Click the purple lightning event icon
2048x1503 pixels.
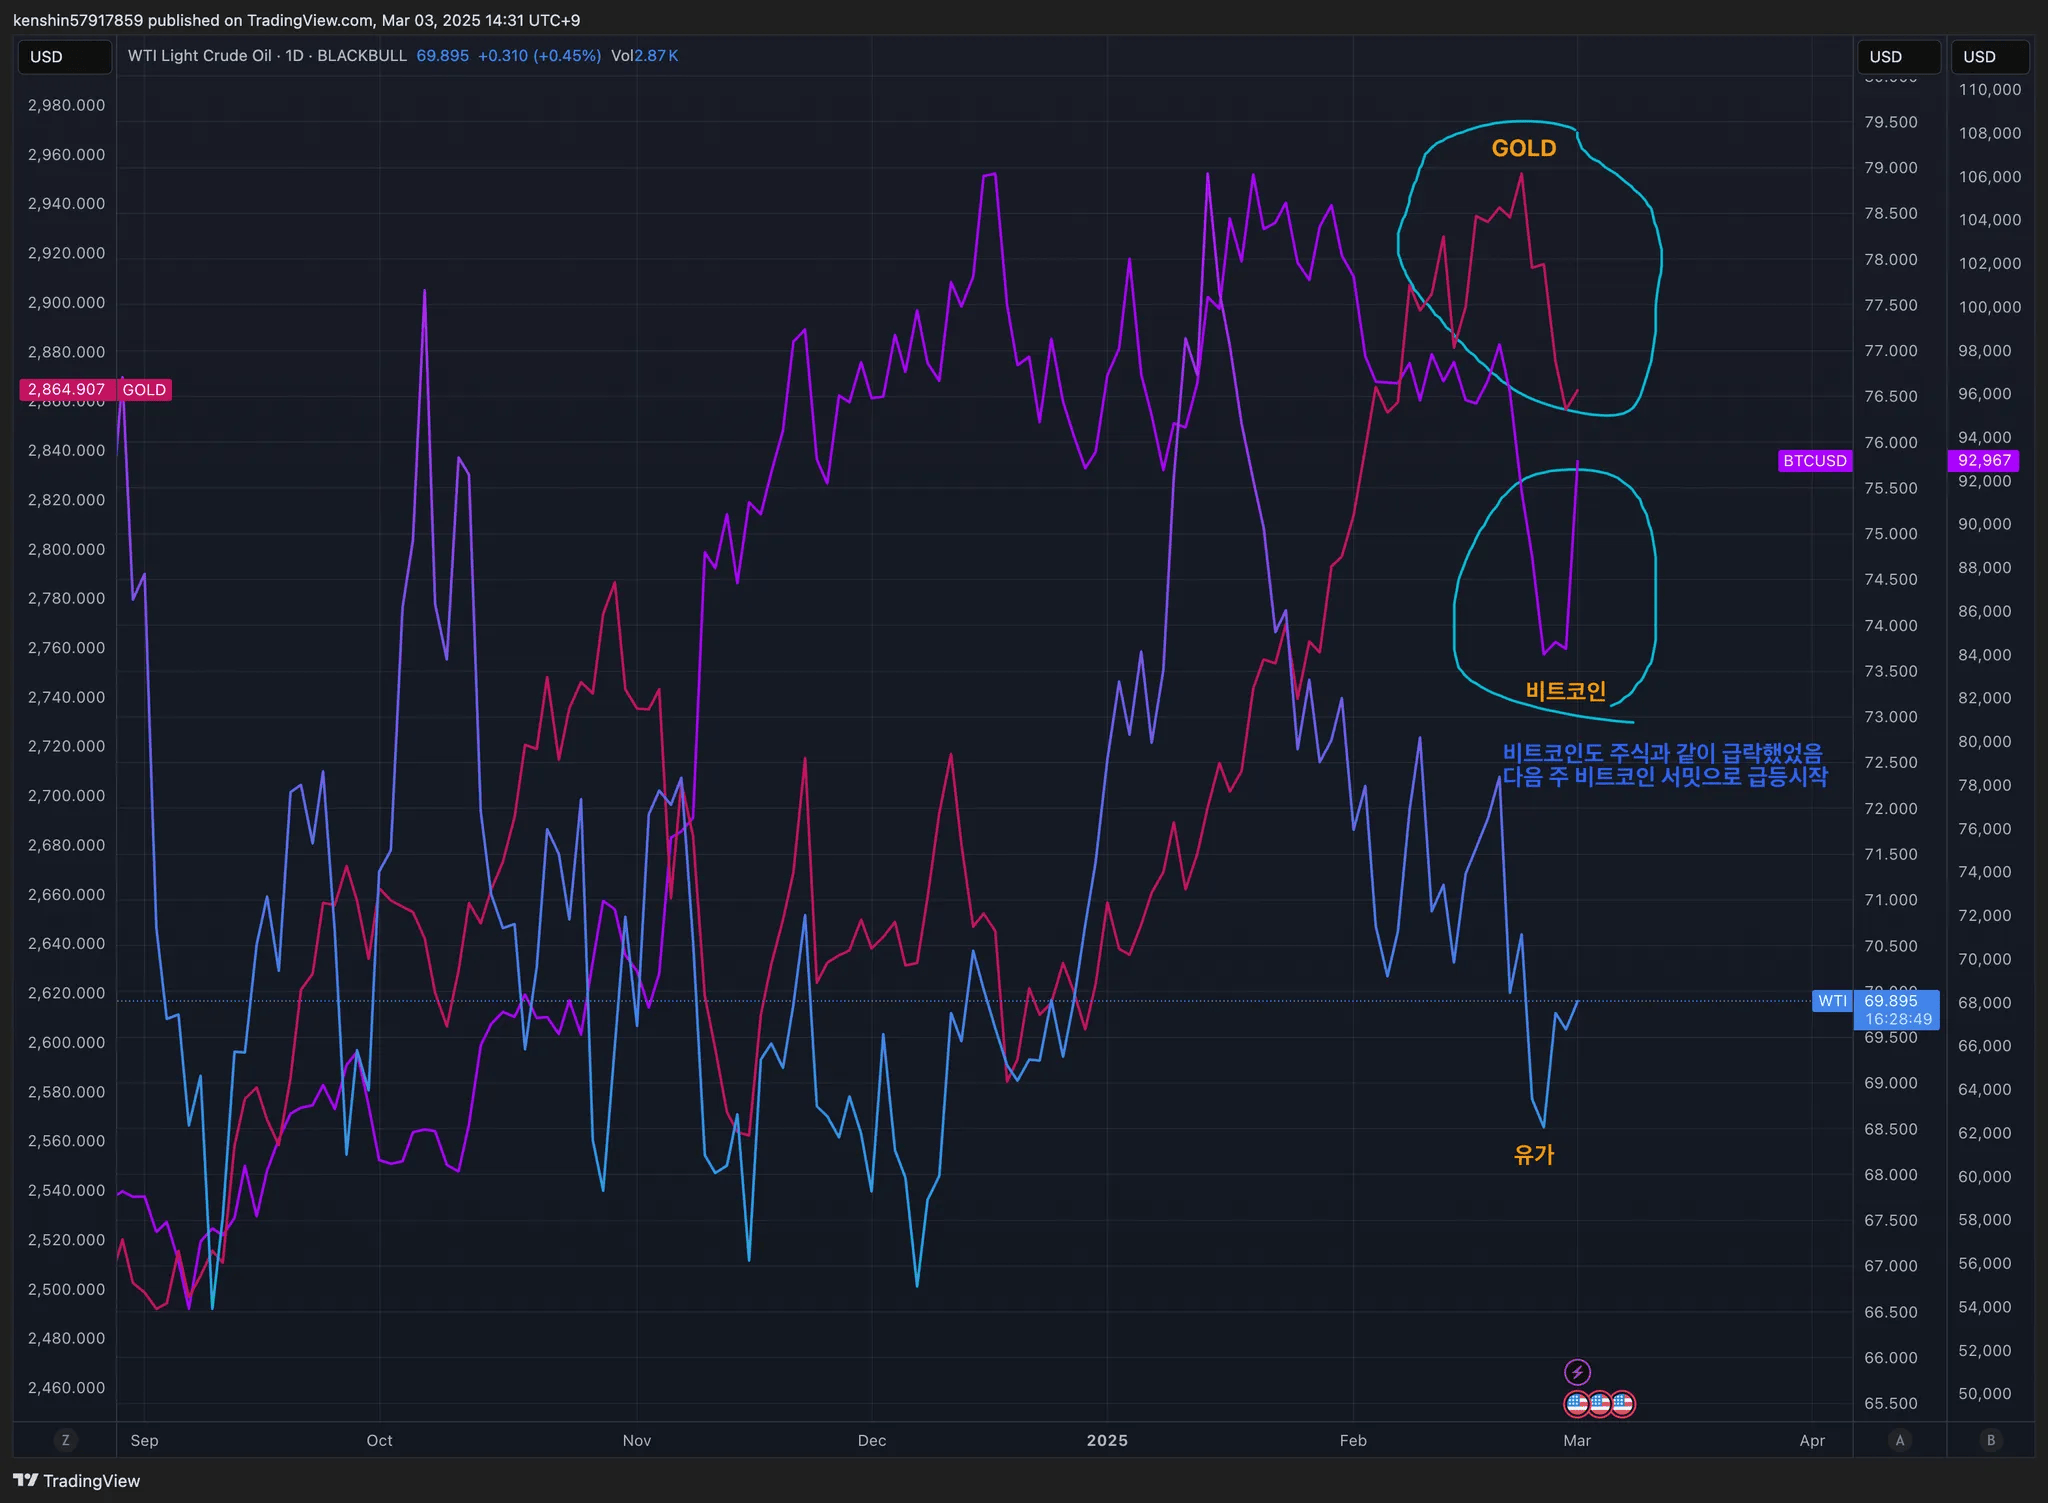[1577, 1372]
